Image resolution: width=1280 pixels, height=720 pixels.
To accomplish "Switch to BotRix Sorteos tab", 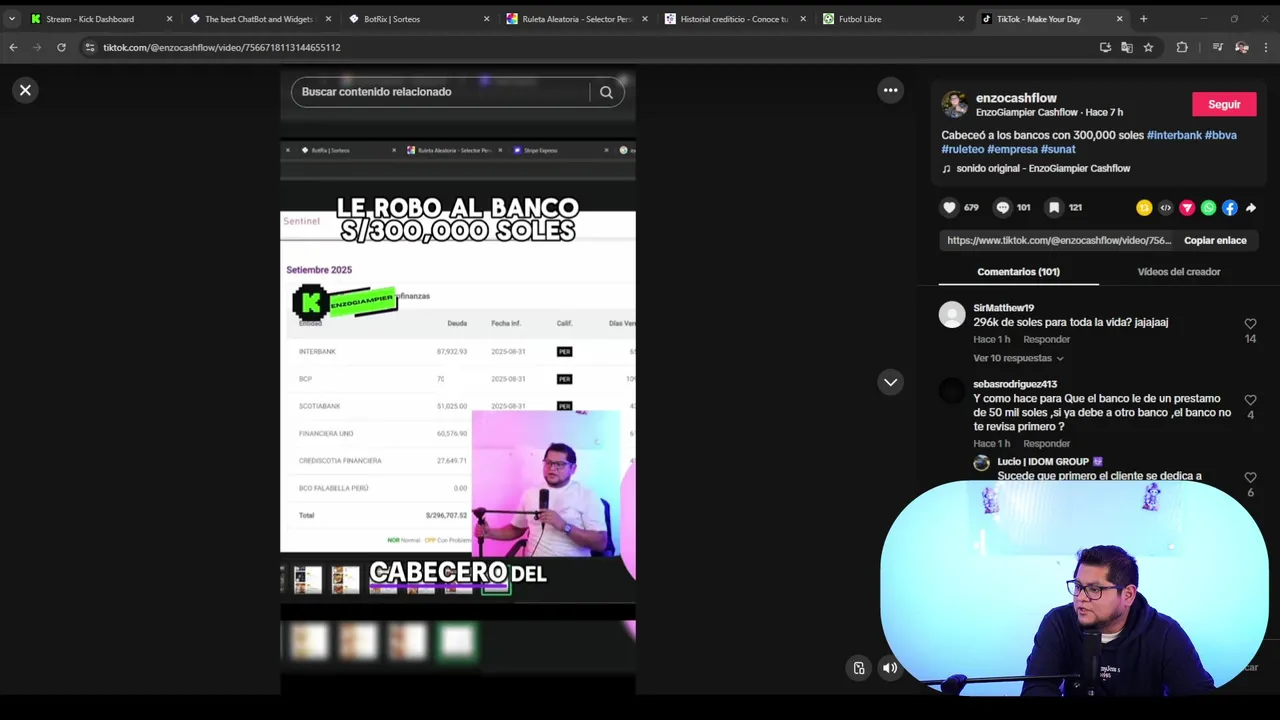I will [x=418, y=19].
